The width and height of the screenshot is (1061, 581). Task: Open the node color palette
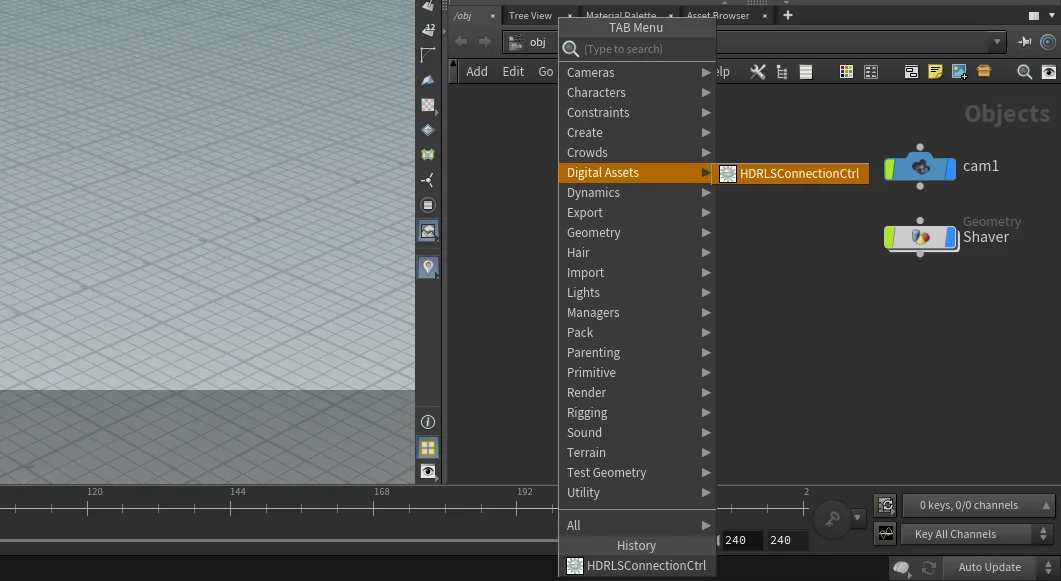pyautogui.click(x=846, y=72)
